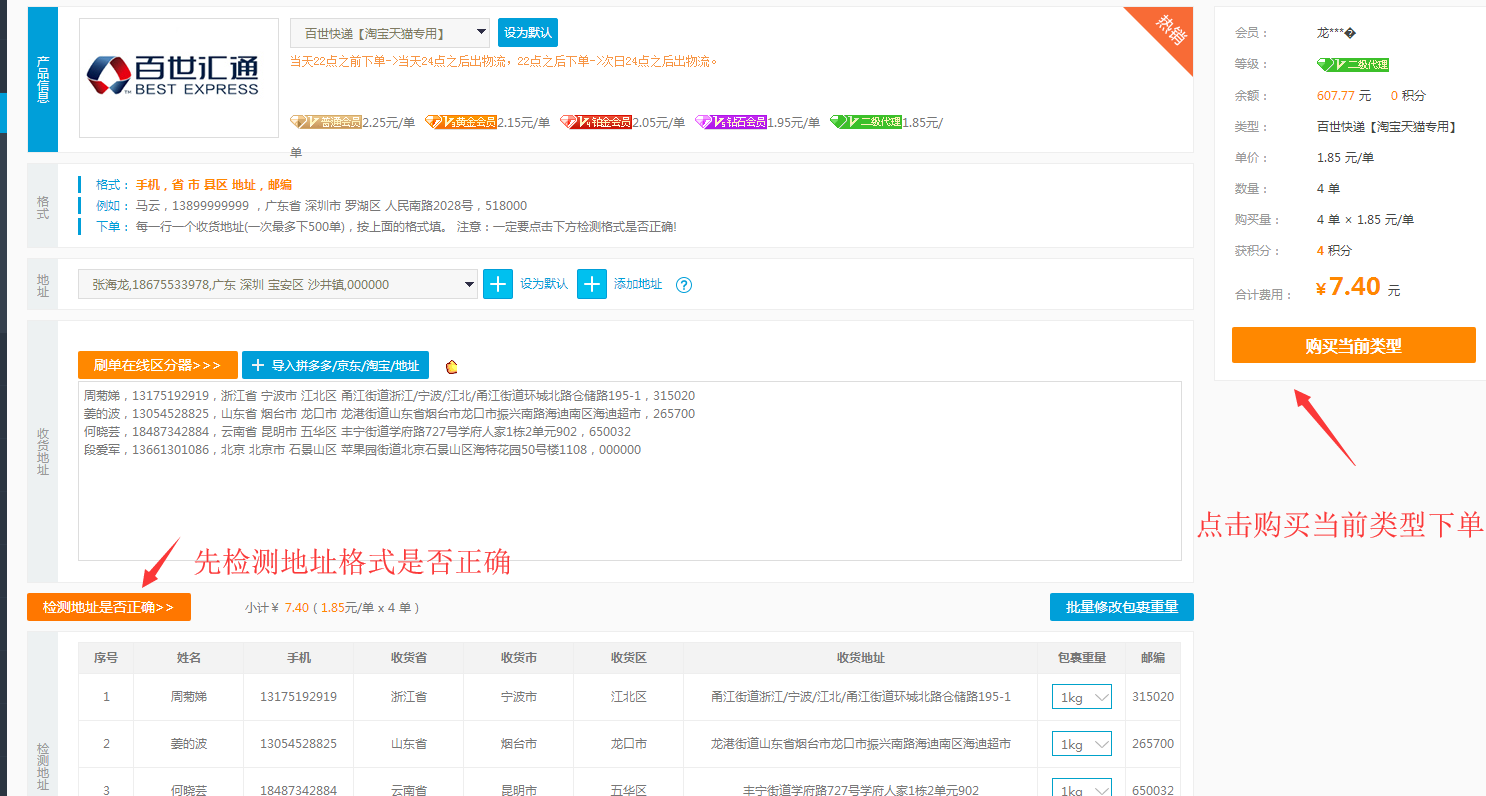The image size is (1486, 796).
Task: Click the 黄金会员 membership badge icon
Action: pyautogui.click(x=461, y=122)
